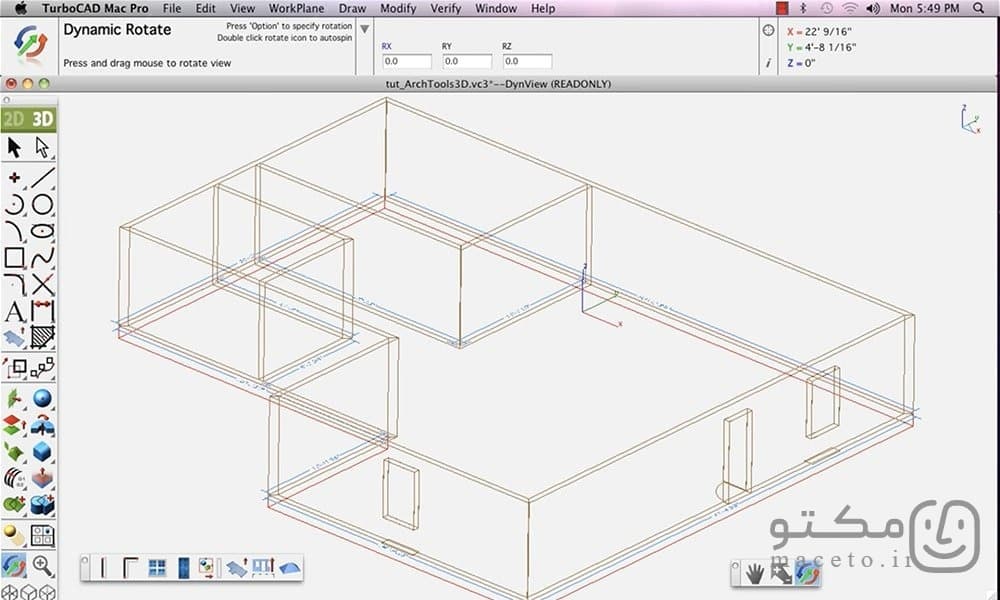The width and height of the screenshot is (1000, 600).
Task: Insert a Window using bottom palette icon
Action: click(157, 567)
